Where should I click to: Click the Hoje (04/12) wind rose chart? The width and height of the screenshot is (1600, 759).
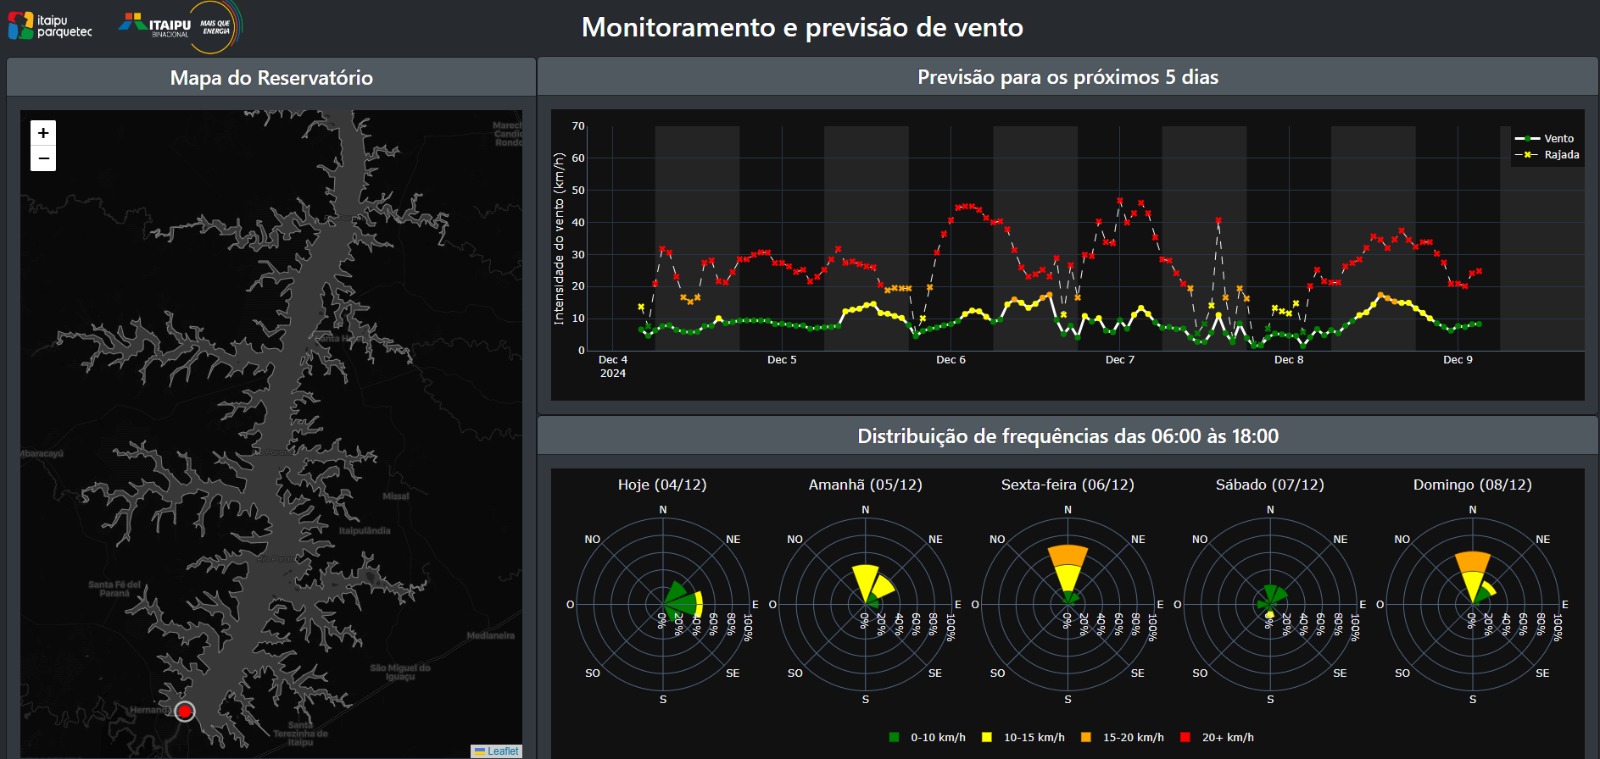click(663, 604)
